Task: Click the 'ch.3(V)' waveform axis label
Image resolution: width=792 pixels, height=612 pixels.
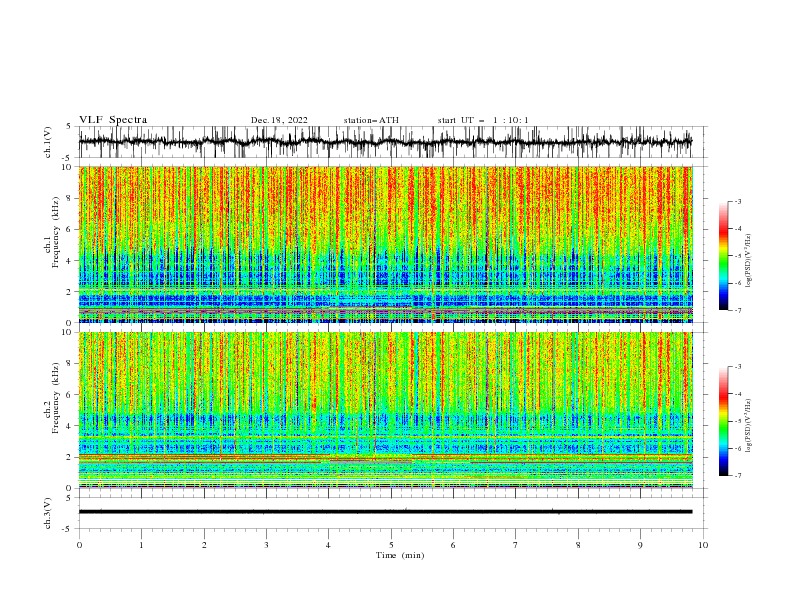Action: pos(48,513)
